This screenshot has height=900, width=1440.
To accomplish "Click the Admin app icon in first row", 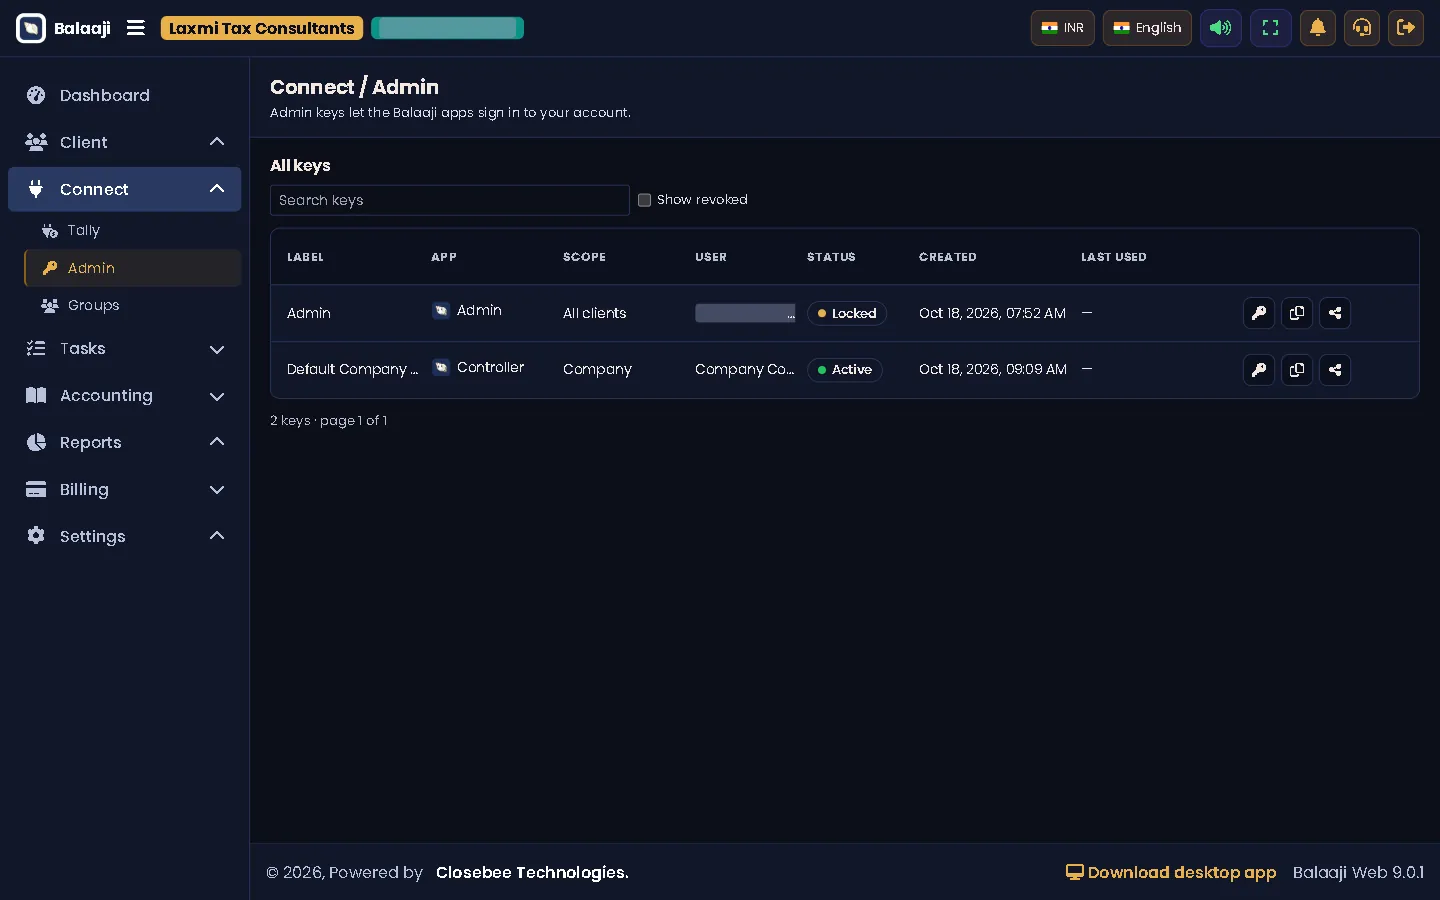I will (x=440, y=311).
